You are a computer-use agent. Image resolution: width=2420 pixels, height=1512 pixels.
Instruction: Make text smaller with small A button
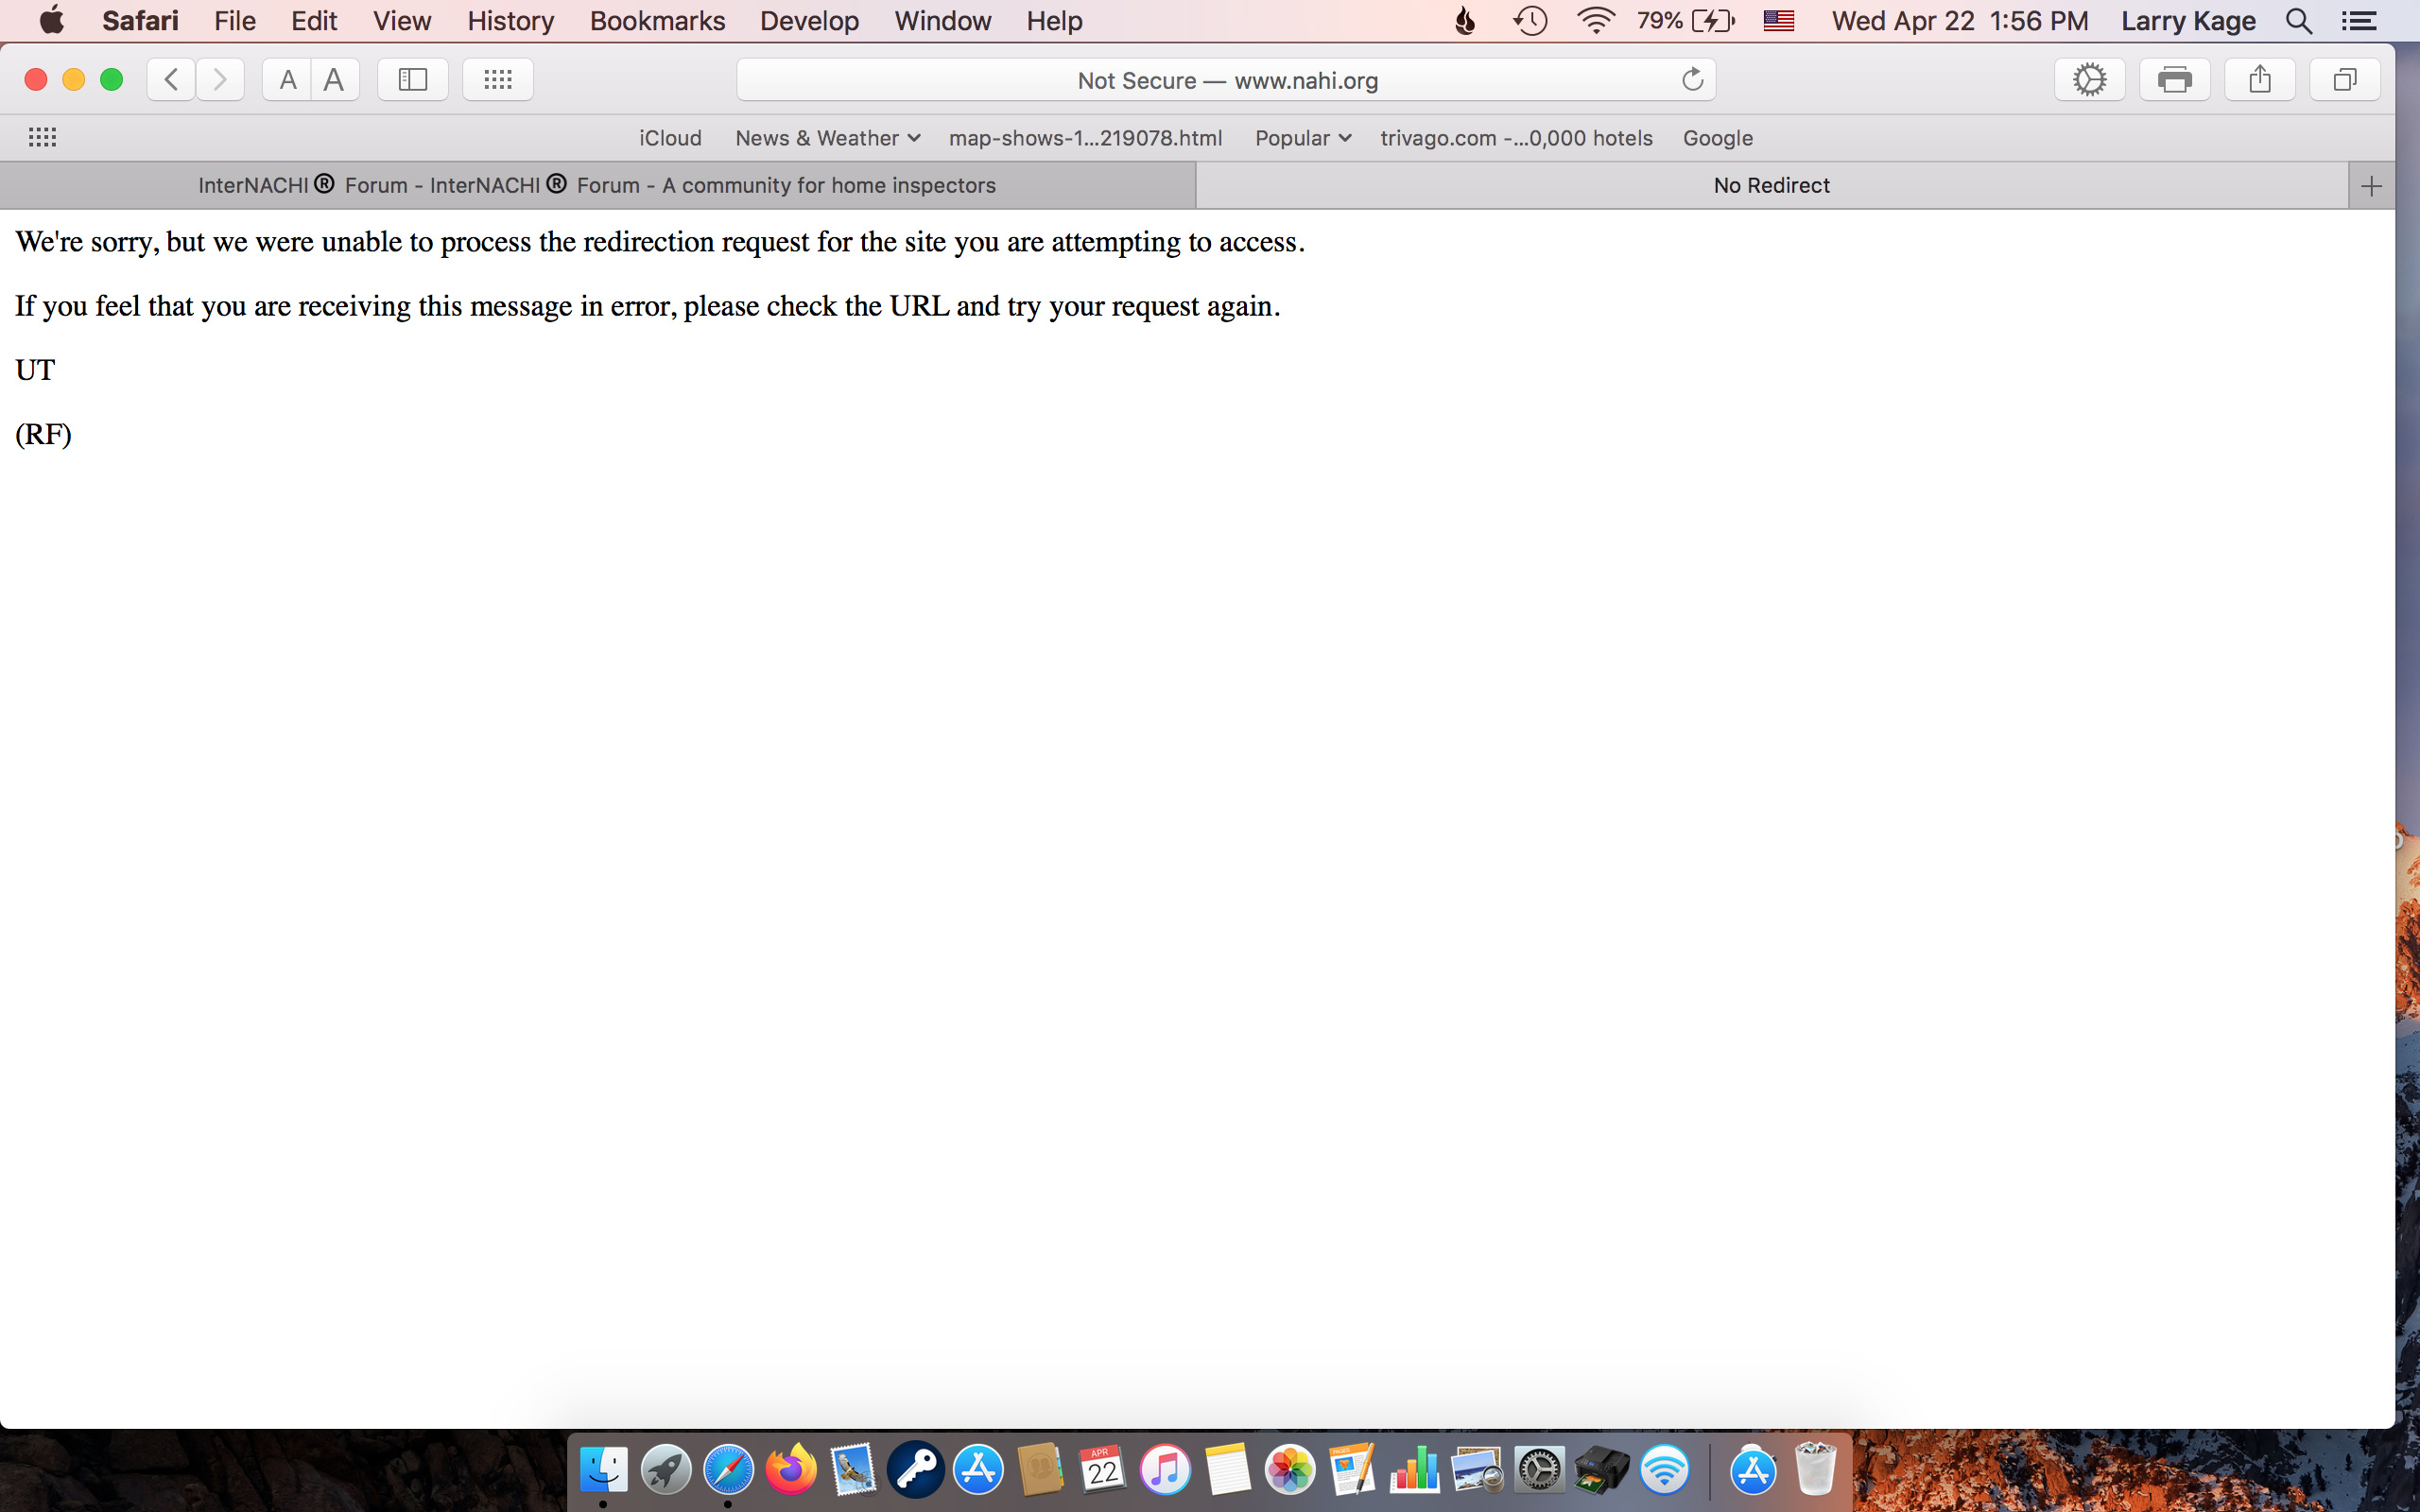click(287, 80)
